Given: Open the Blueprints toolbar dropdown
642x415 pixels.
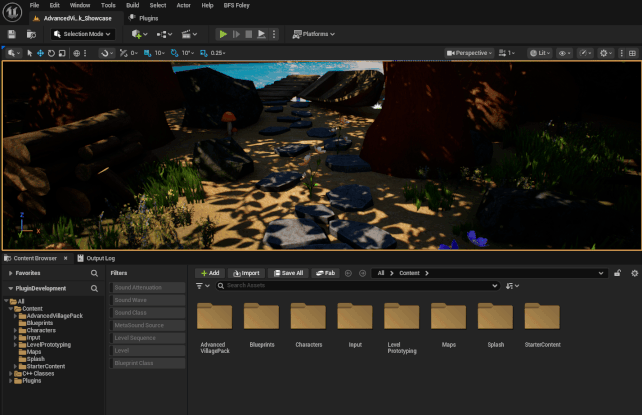Looking at the screenshot, I should (x=164, y=34).
